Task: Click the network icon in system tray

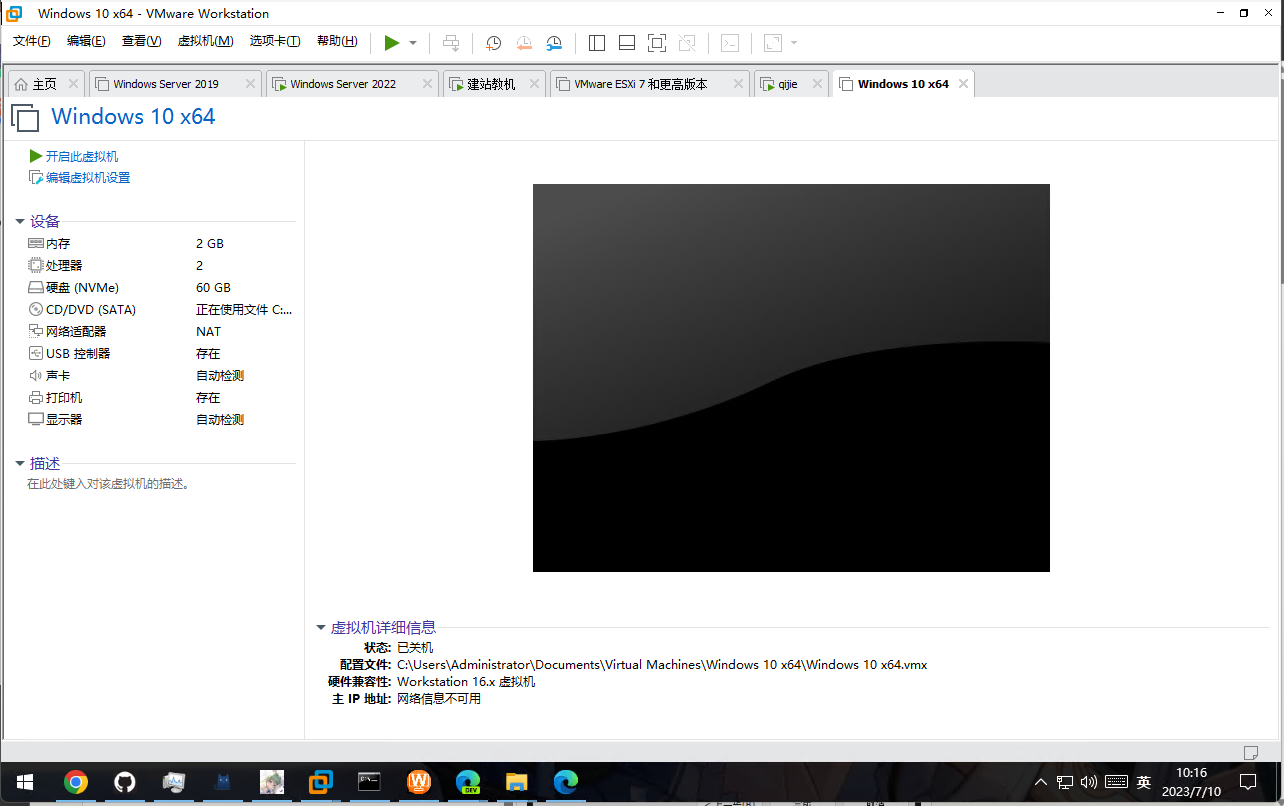Action: pyautogui.click(x=1065, y=782)
